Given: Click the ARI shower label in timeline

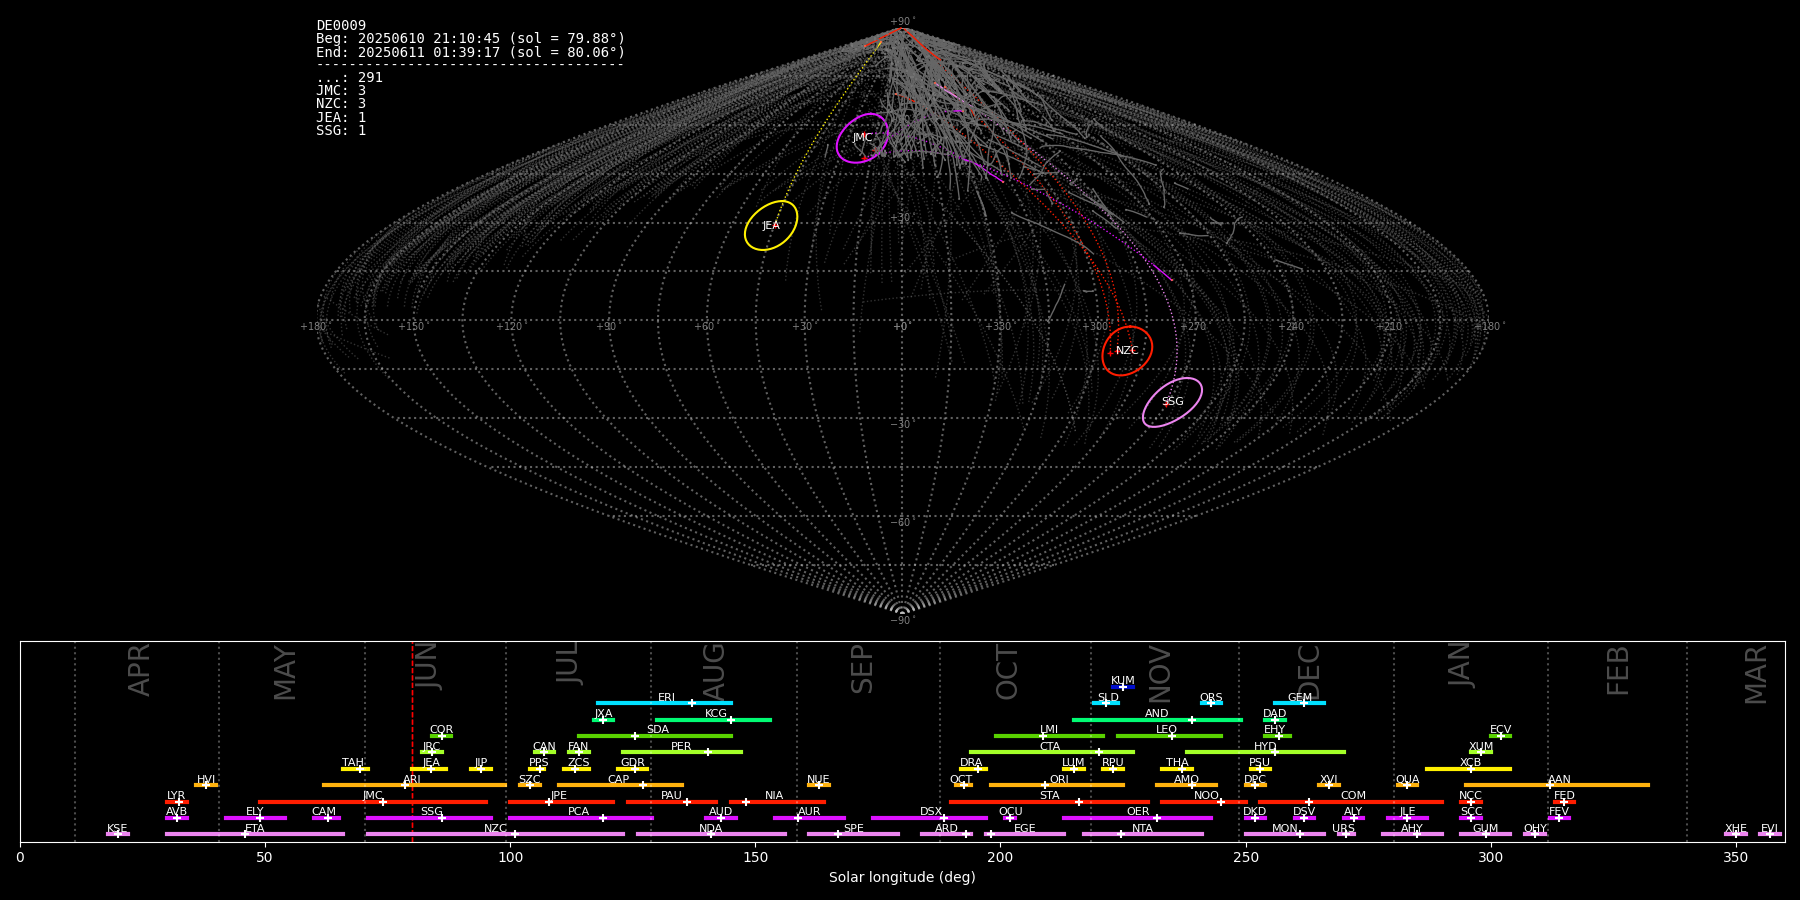Looking at the screenshot, I should click(412, 780).
